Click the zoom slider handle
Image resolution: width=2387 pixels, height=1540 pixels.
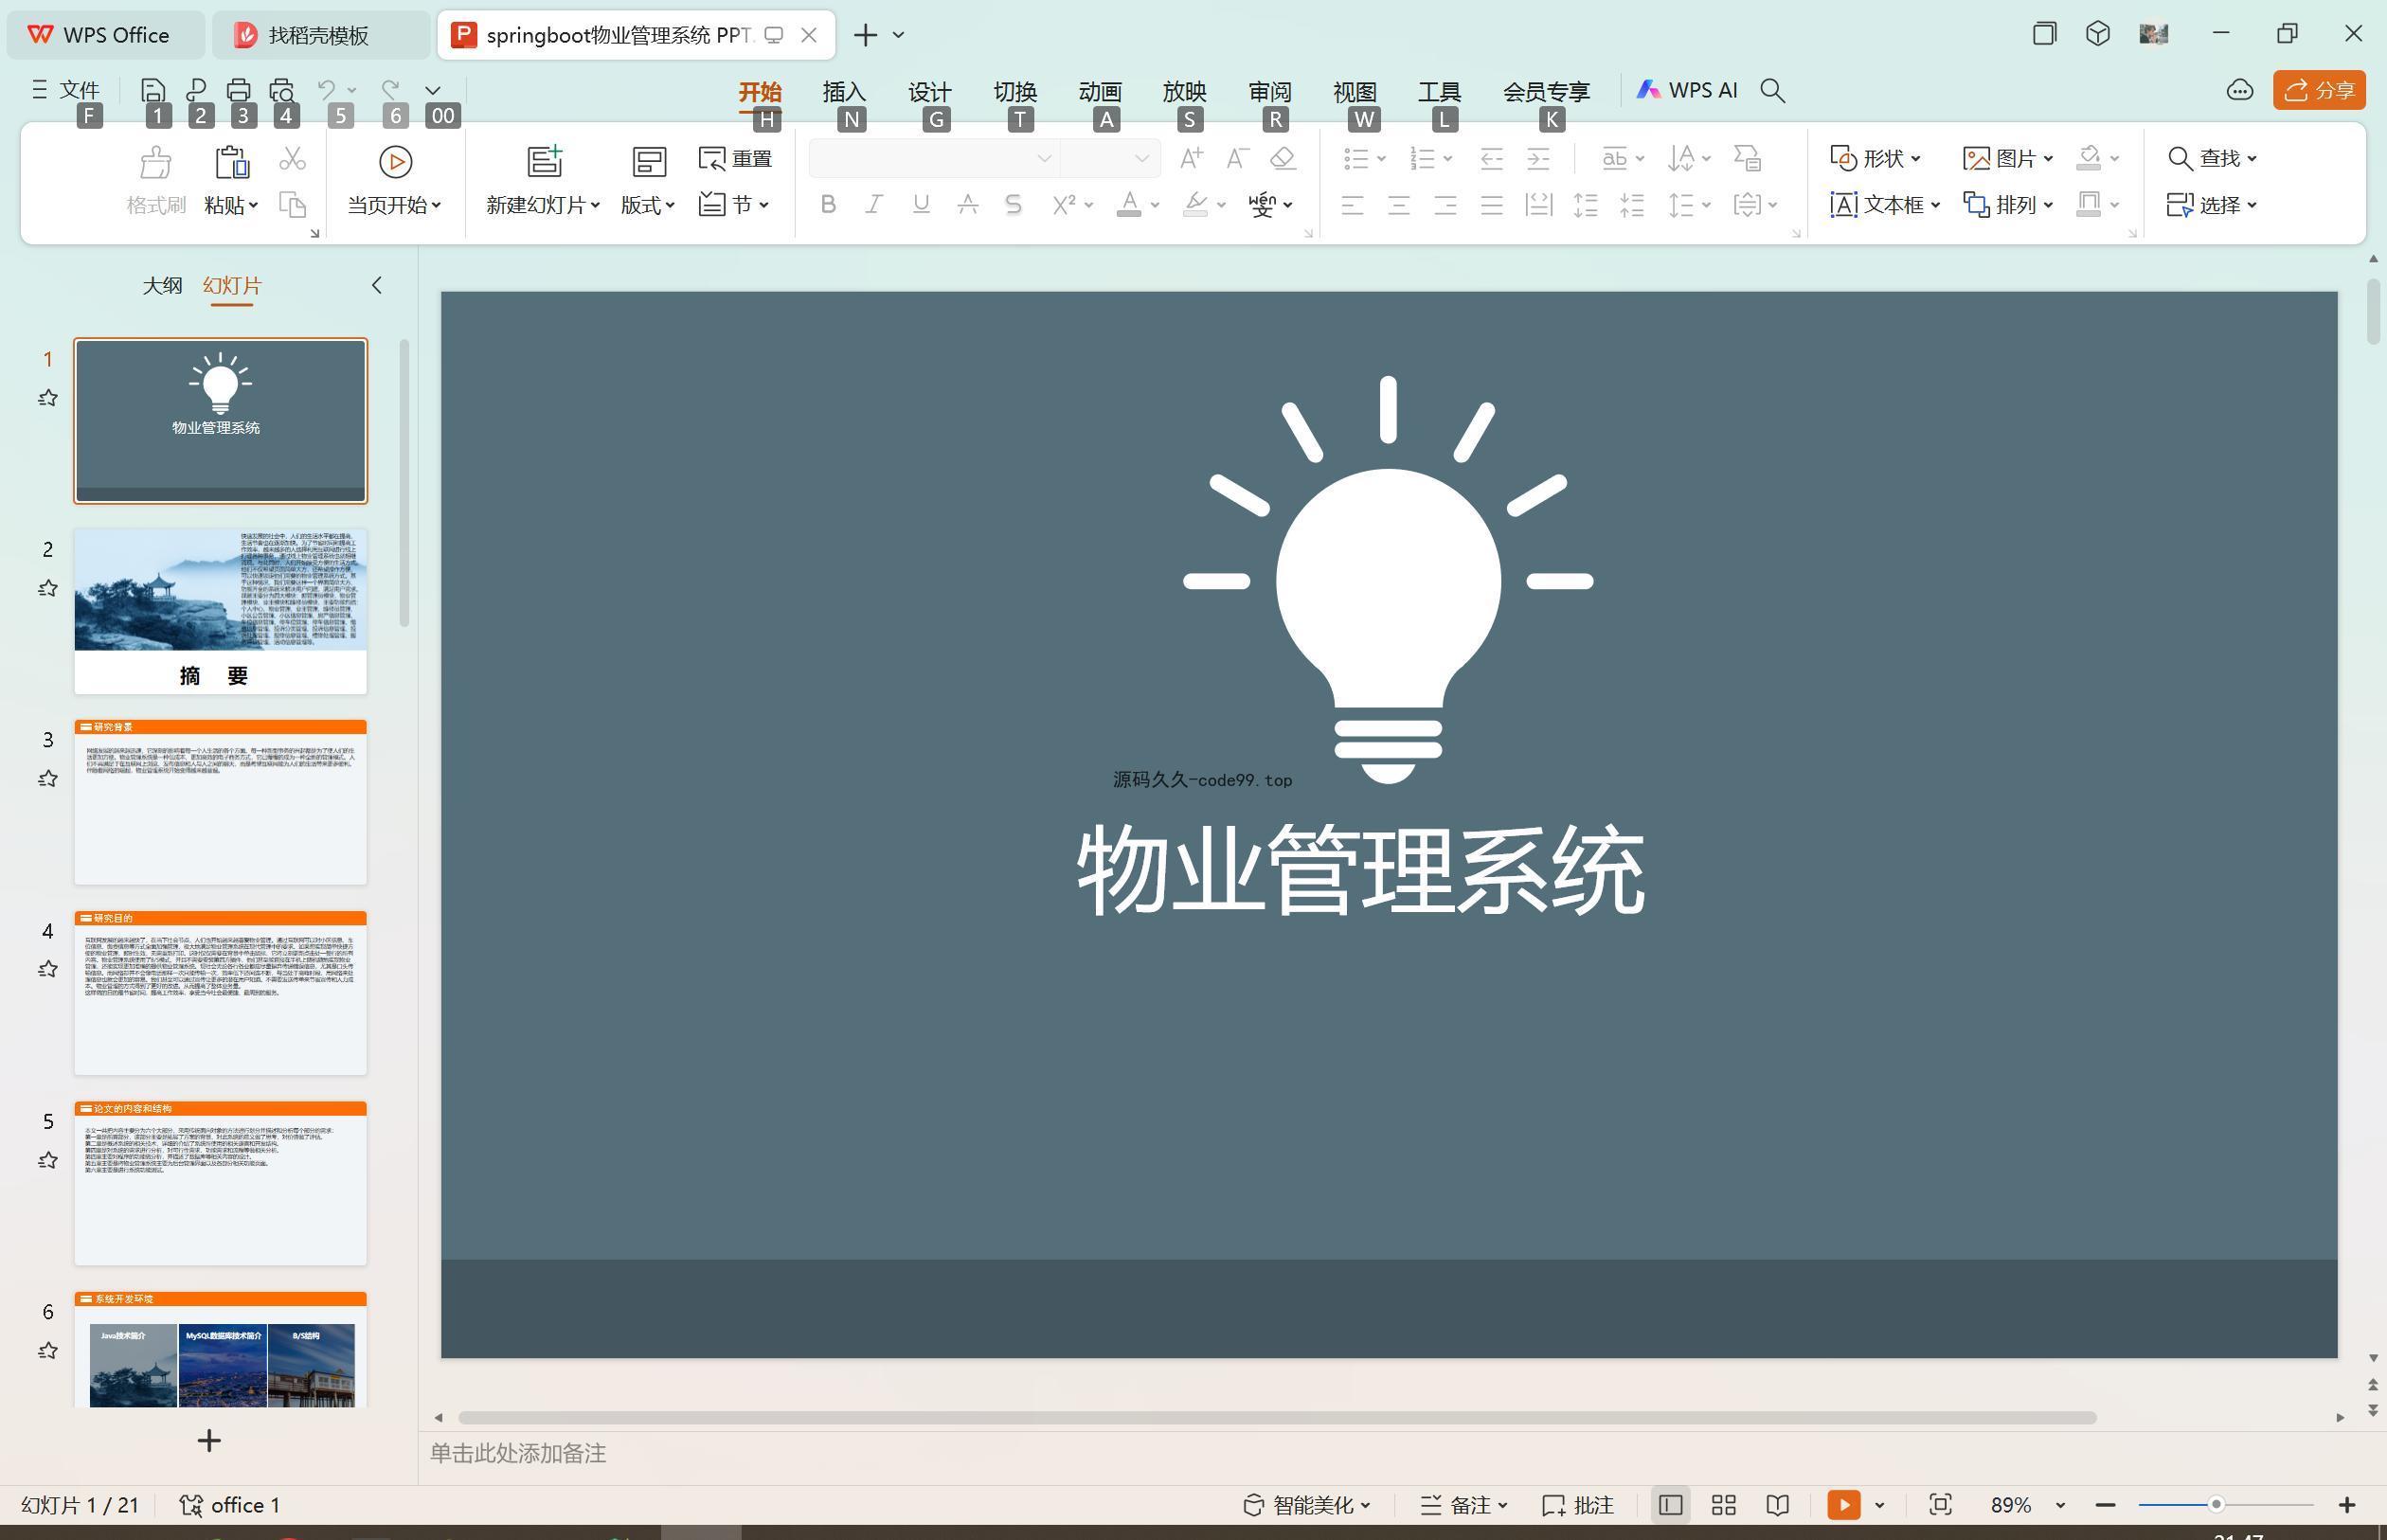pyautogui.click(x=2216, y=1505)
